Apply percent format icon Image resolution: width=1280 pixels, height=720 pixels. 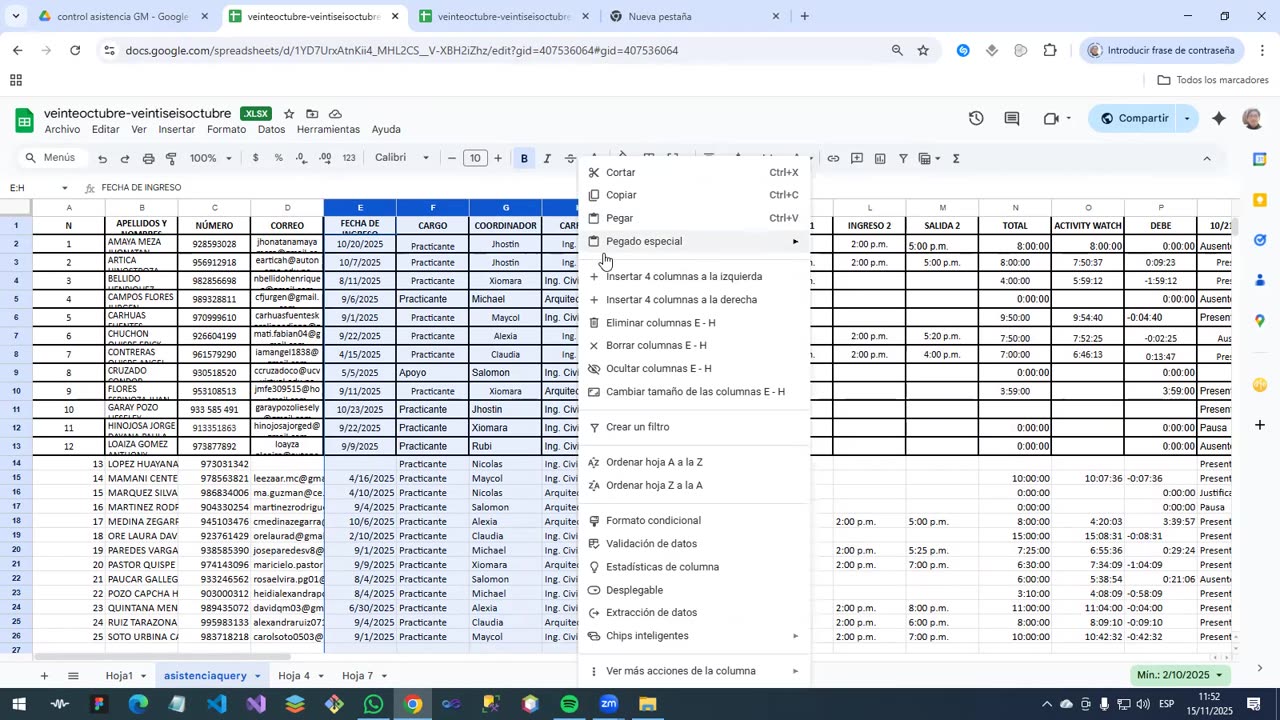pos(278,158)
